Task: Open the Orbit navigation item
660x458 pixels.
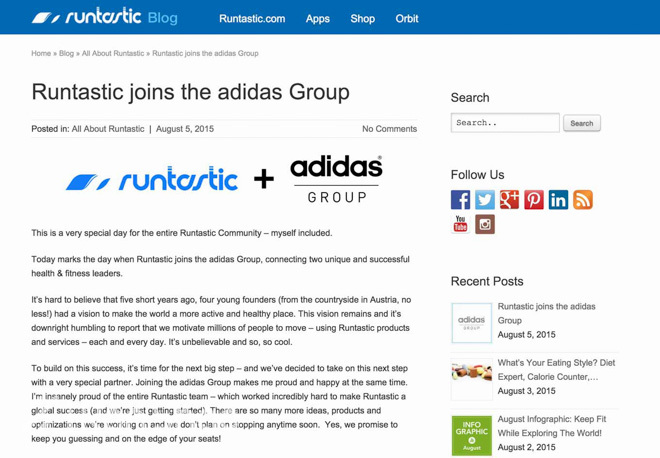Action: 407,19
